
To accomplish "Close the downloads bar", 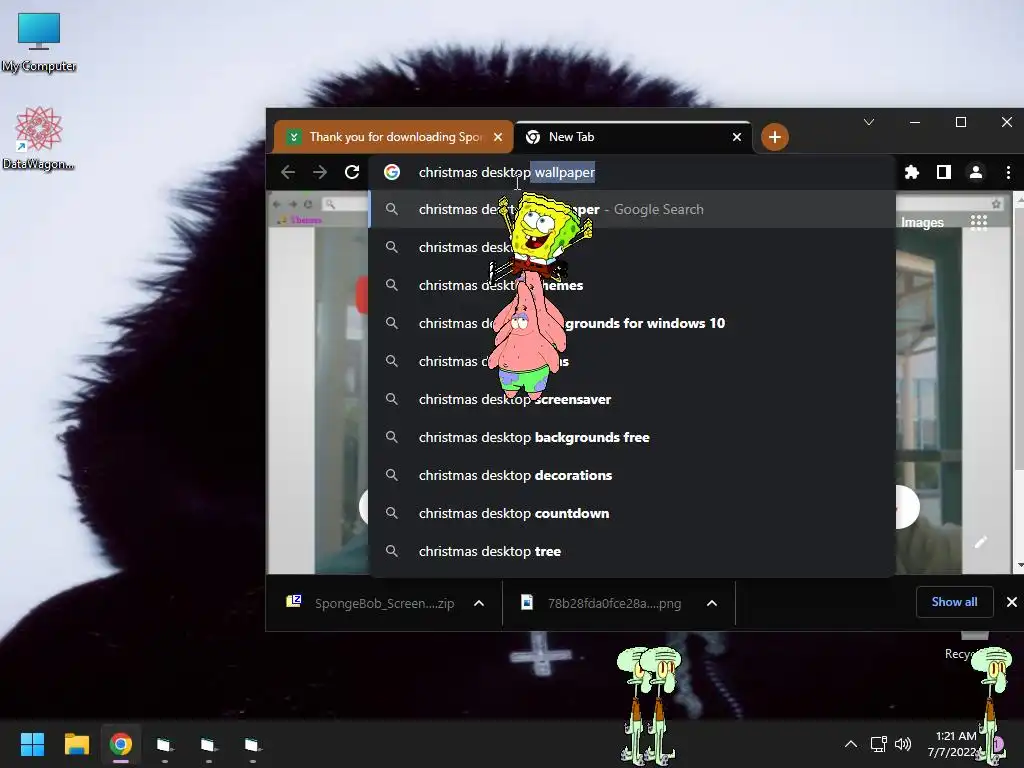I will tap(1012, 602).
